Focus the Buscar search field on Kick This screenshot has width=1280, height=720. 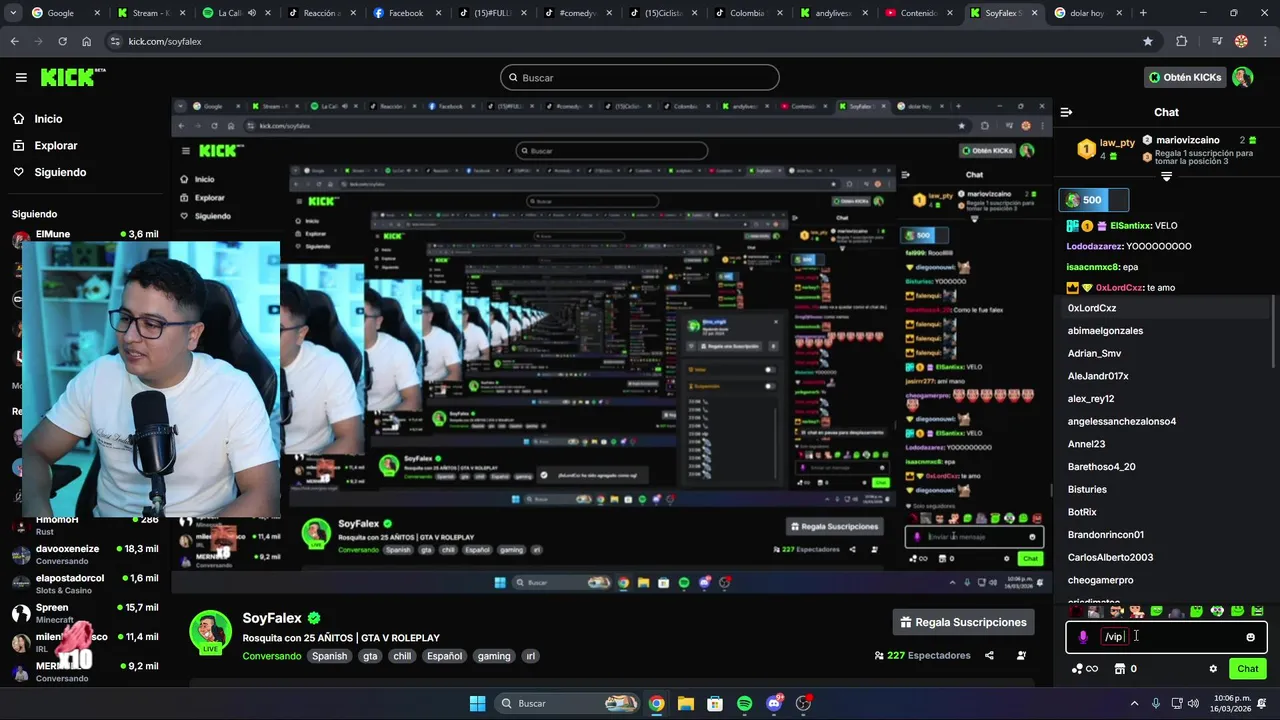point(640,77)
